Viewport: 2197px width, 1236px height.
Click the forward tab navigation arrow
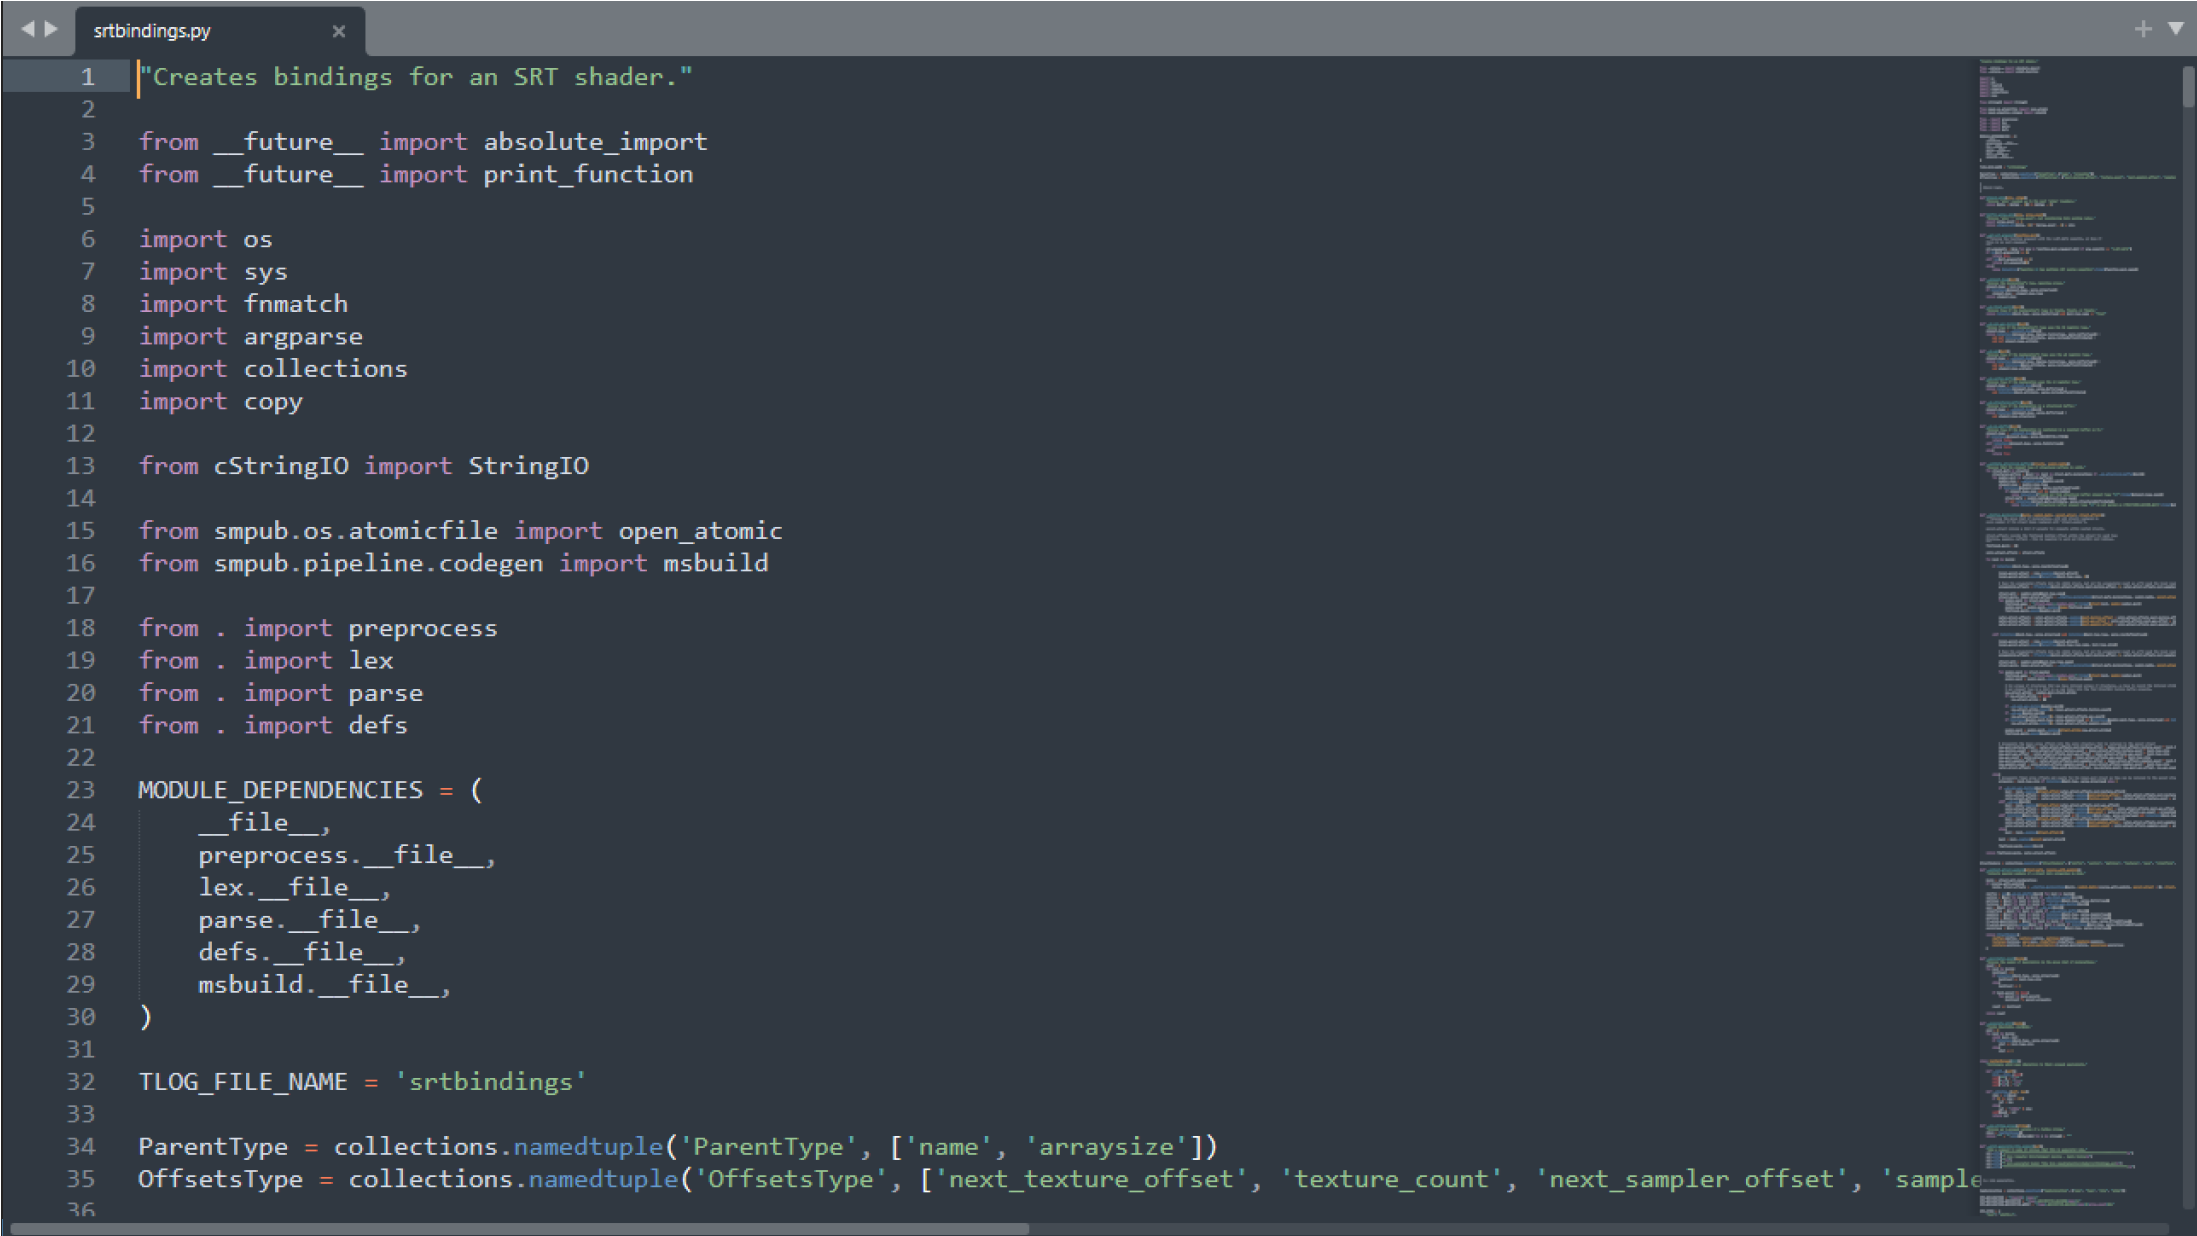coord(51,29)
